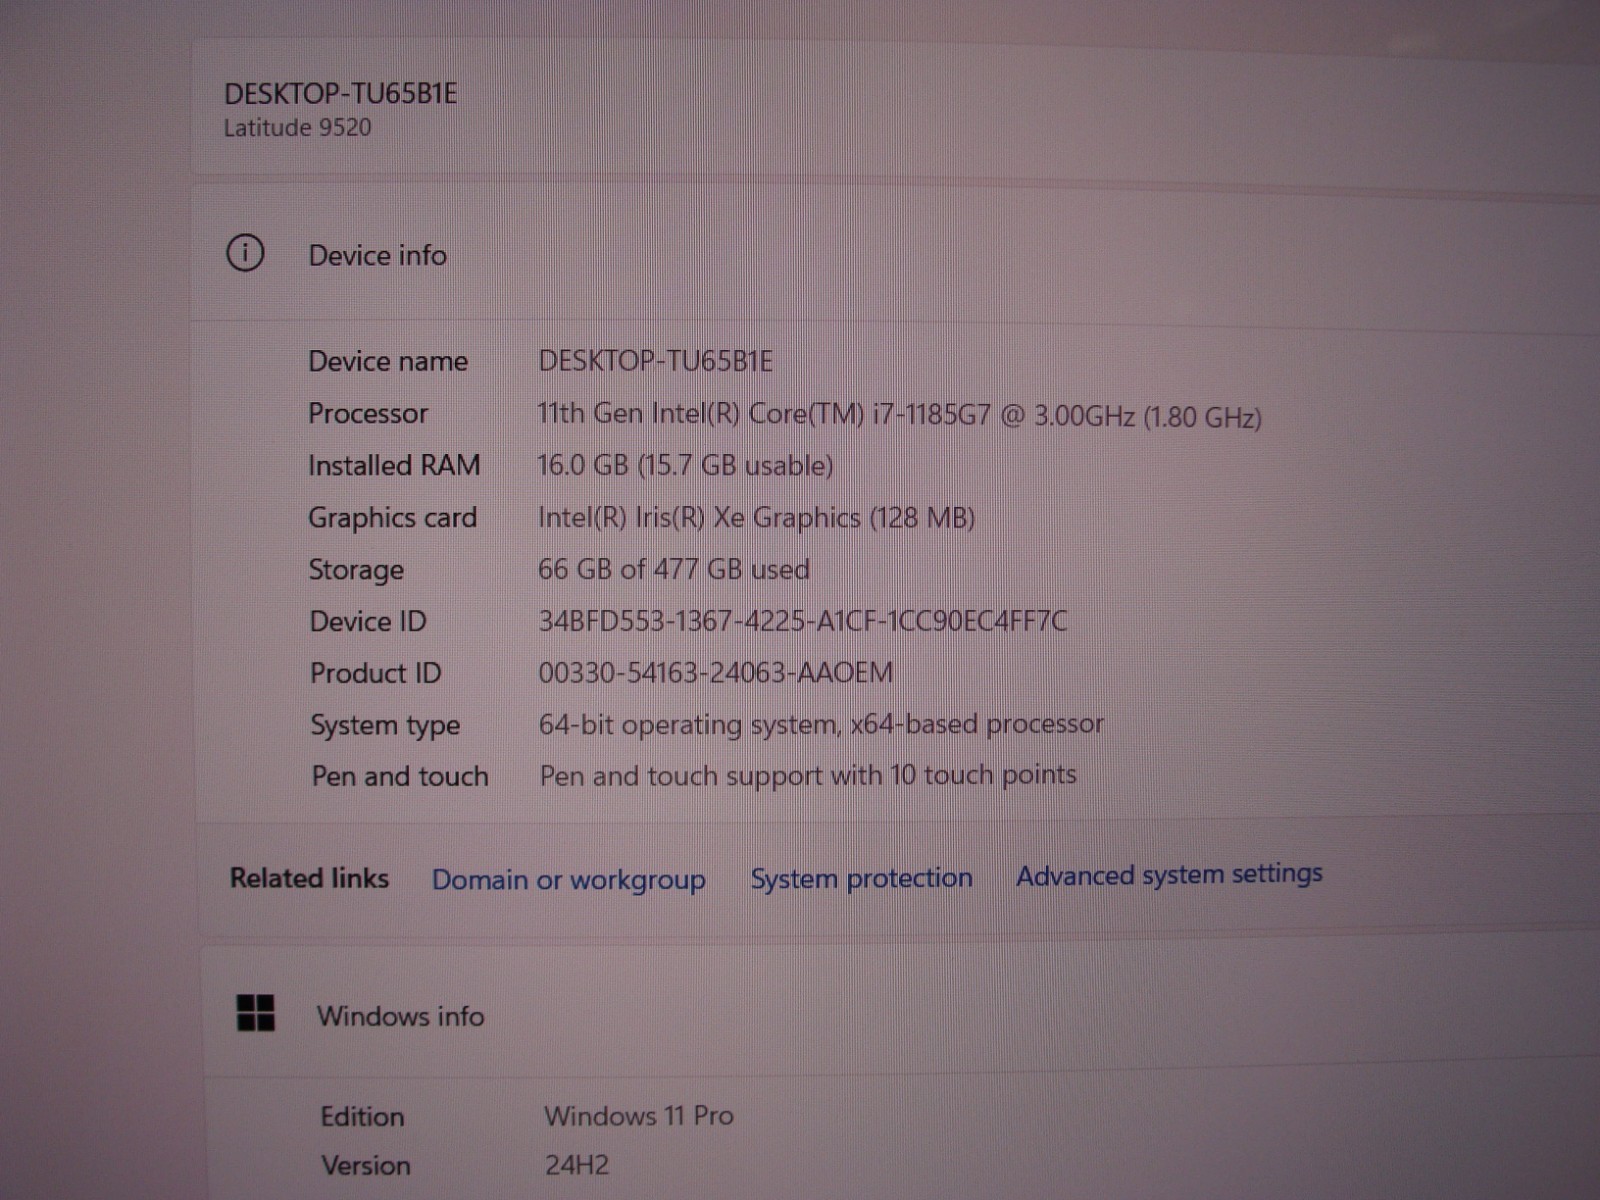This screenshot has width=1600, height=1200.
Task: Select the 64-bit operating system value
Action: coord(821,724)
